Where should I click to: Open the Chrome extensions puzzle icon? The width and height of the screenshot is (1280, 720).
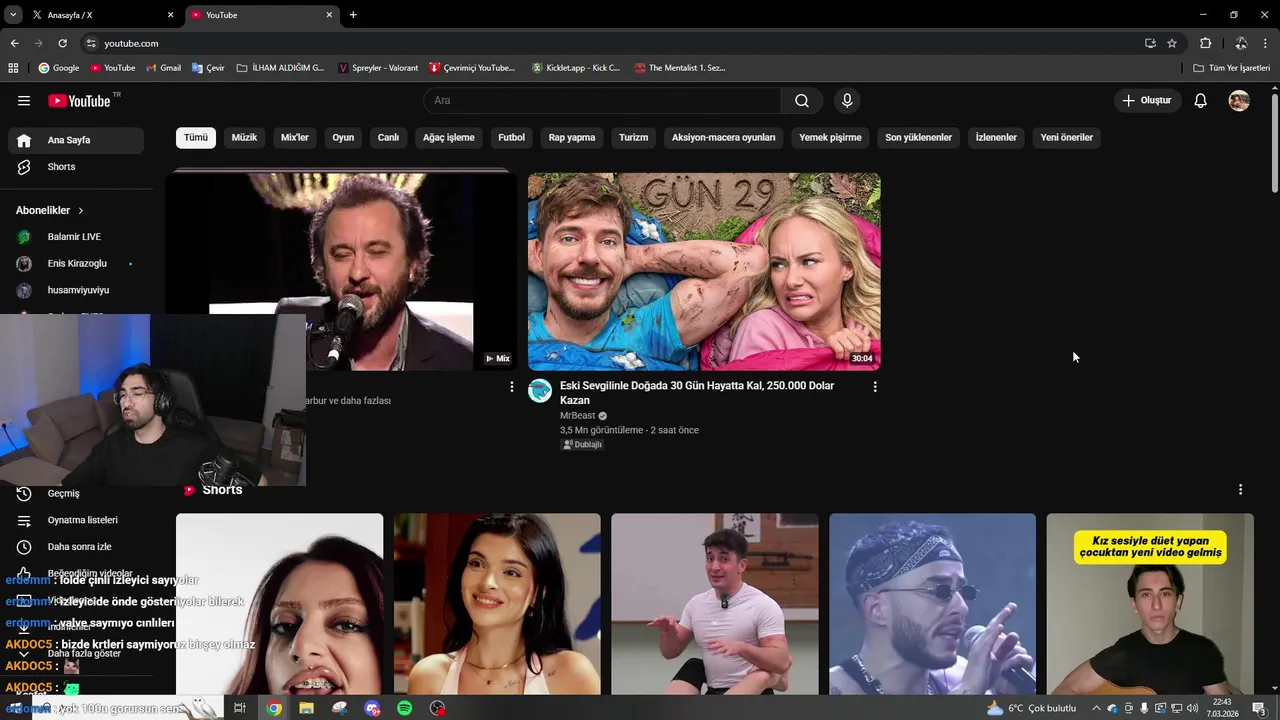1205,43
